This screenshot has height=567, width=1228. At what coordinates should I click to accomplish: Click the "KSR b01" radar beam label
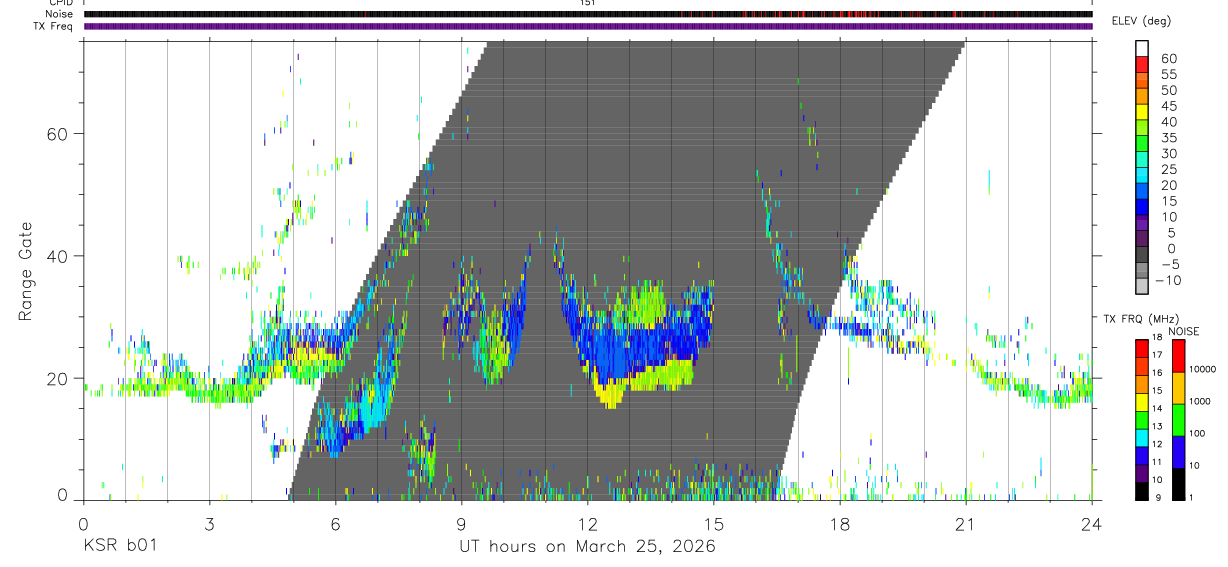pos(119,546)
